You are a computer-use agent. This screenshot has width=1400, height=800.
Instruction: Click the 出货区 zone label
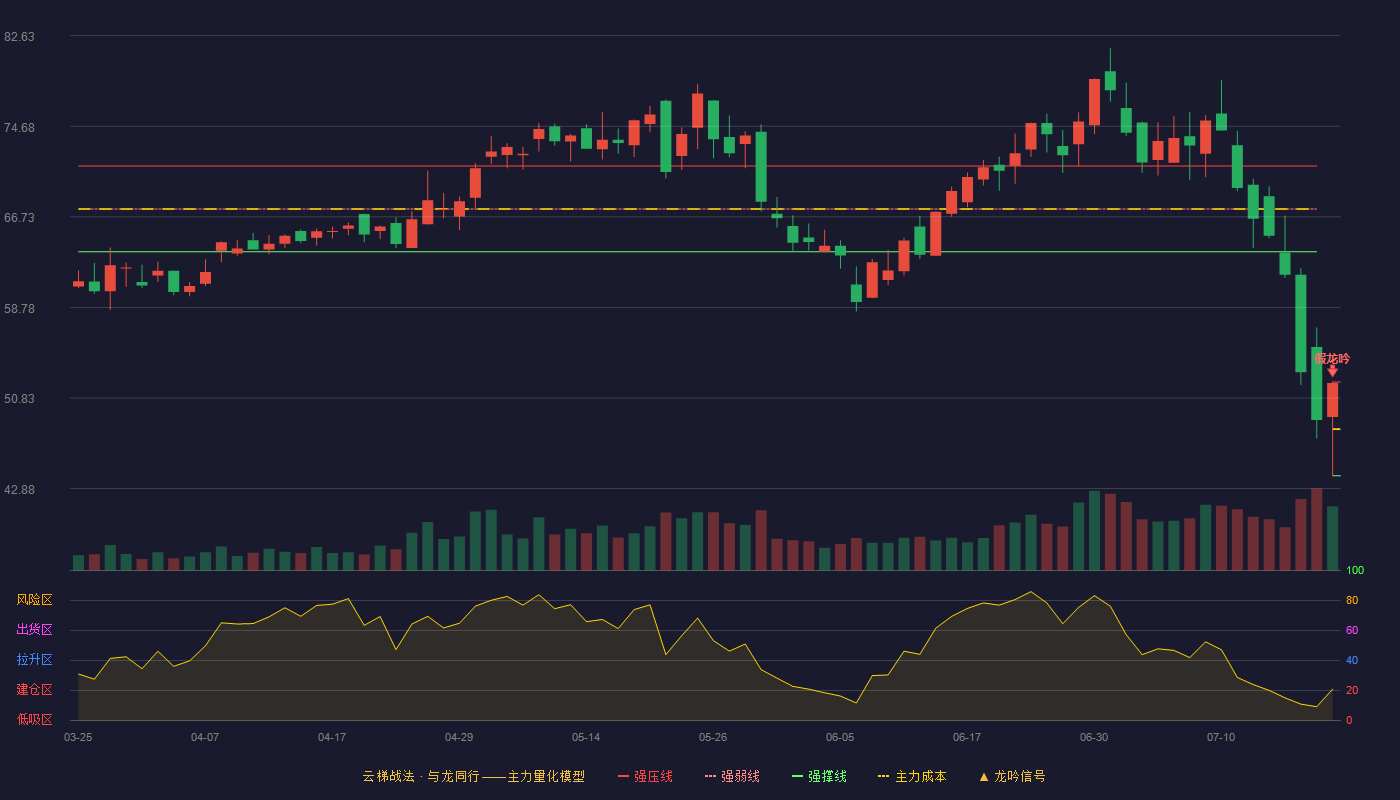tap(34, 630)
